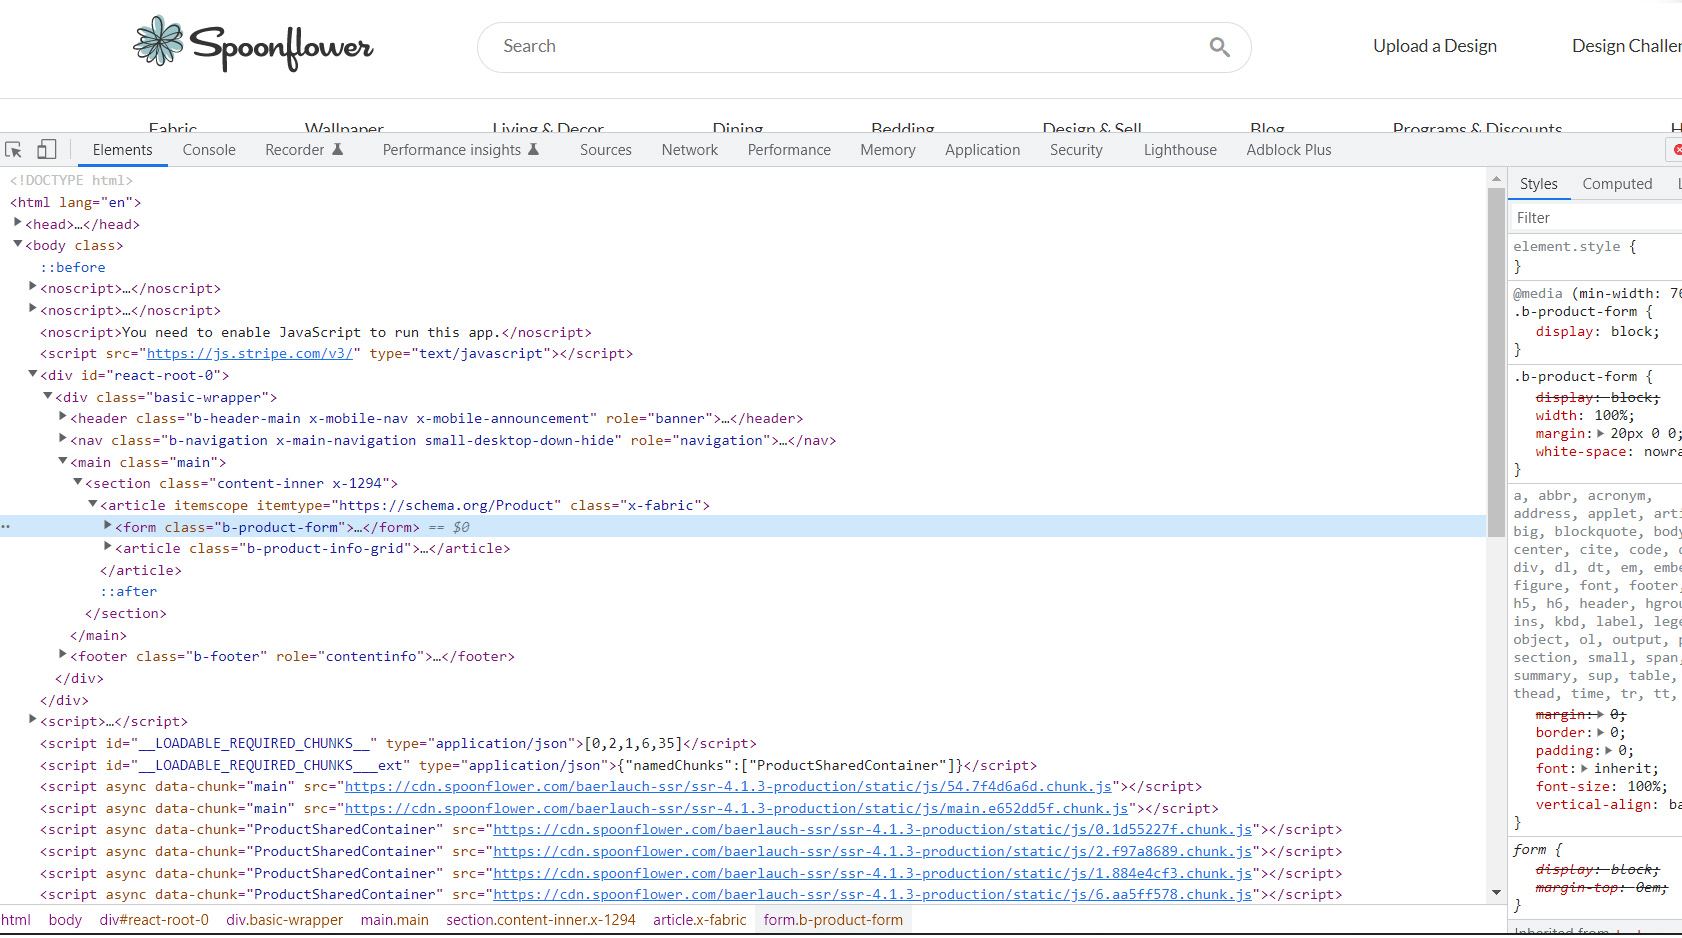The height and width of the screenshot is (938, 1682).
Task: Open the Memory tab
Action: (888, 150)
